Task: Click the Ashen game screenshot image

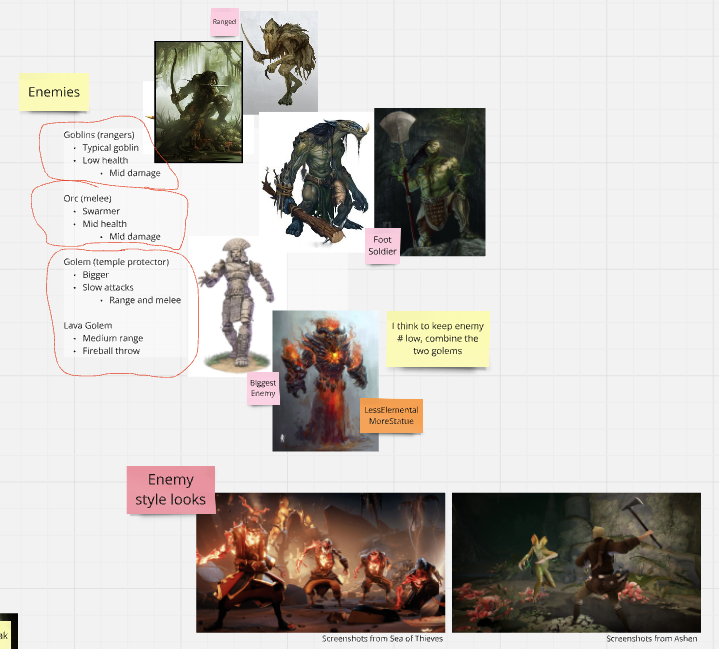Action: click(x=576, y=561)
